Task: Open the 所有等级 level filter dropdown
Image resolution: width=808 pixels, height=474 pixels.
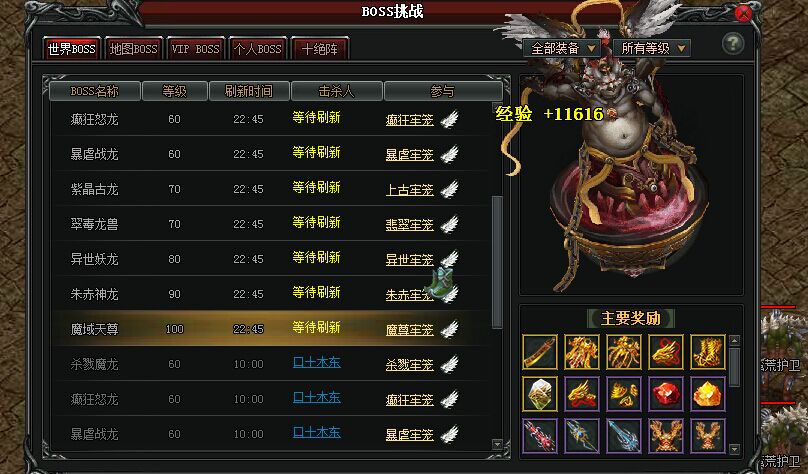Action: (651, 48)
